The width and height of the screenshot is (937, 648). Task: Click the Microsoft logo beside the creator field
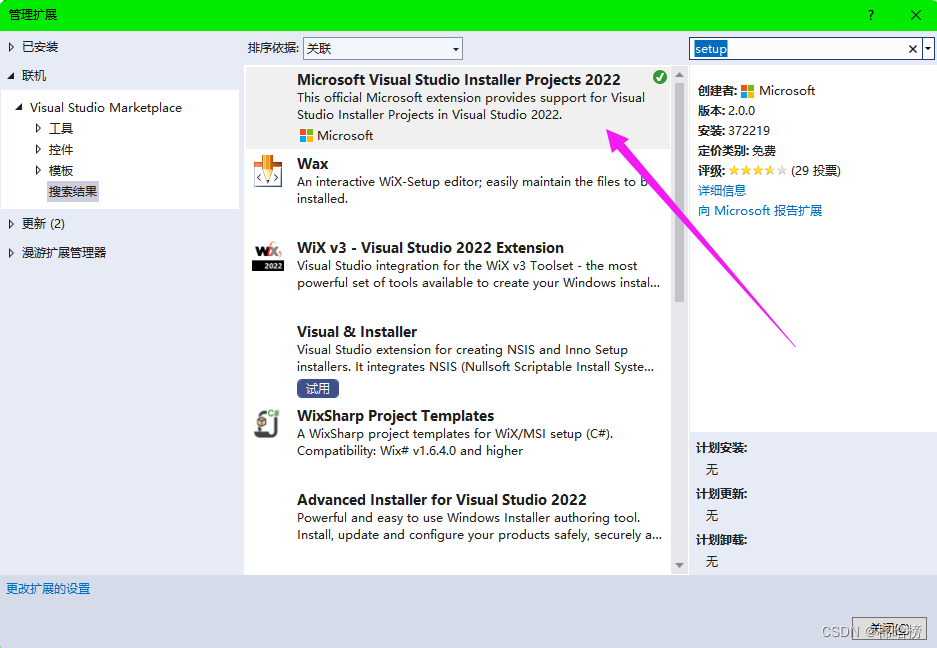pos(747,91)
